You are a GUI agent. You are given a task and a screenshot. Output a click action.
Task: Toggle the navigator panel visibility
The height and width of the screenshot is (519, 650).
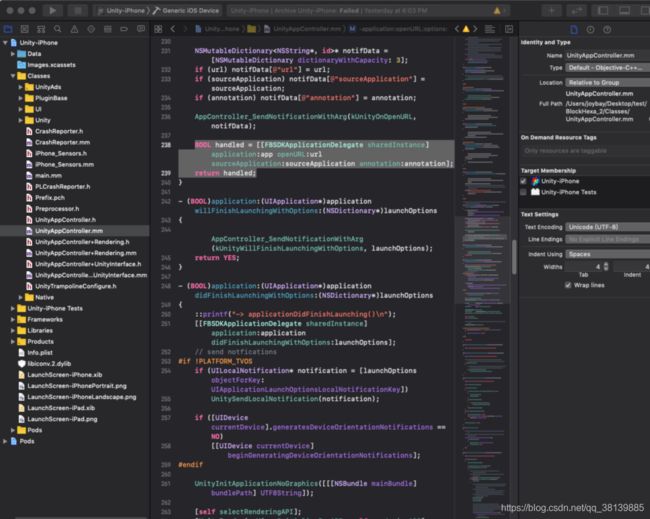click(x=603, y=10)
